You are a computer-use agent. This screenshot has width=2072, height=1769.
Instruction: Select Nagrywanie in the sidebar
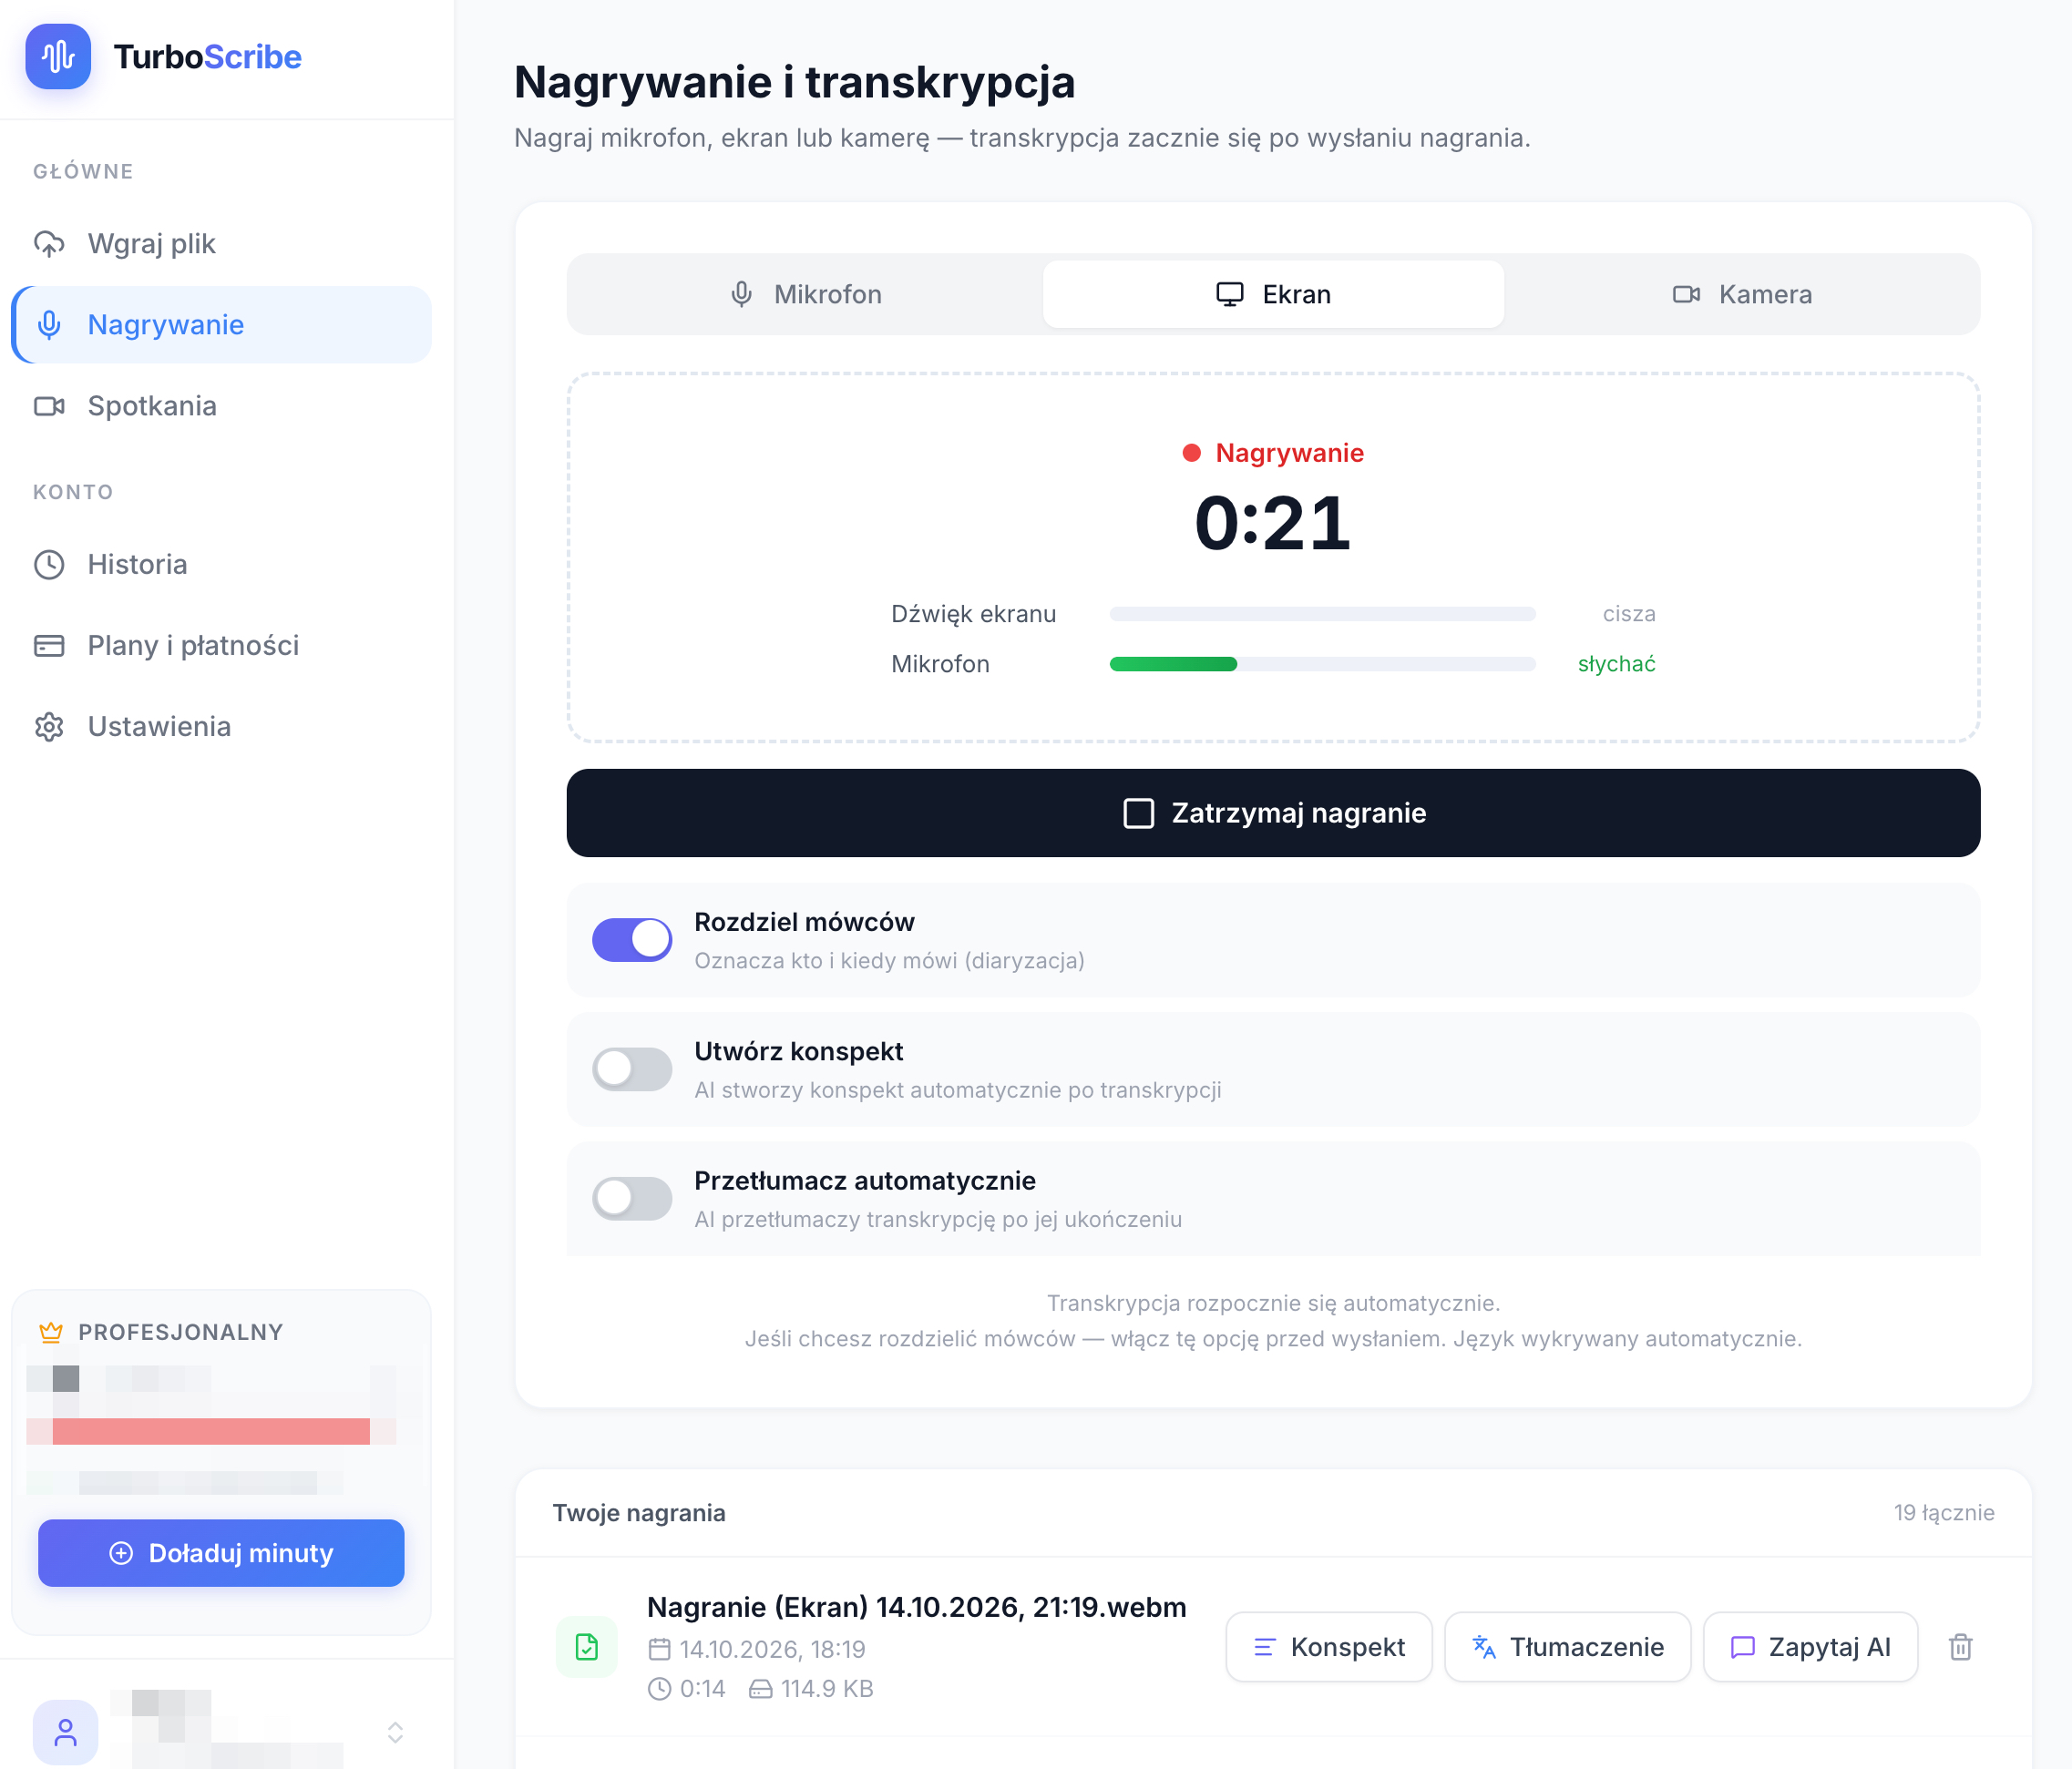(x=221, y=325)
